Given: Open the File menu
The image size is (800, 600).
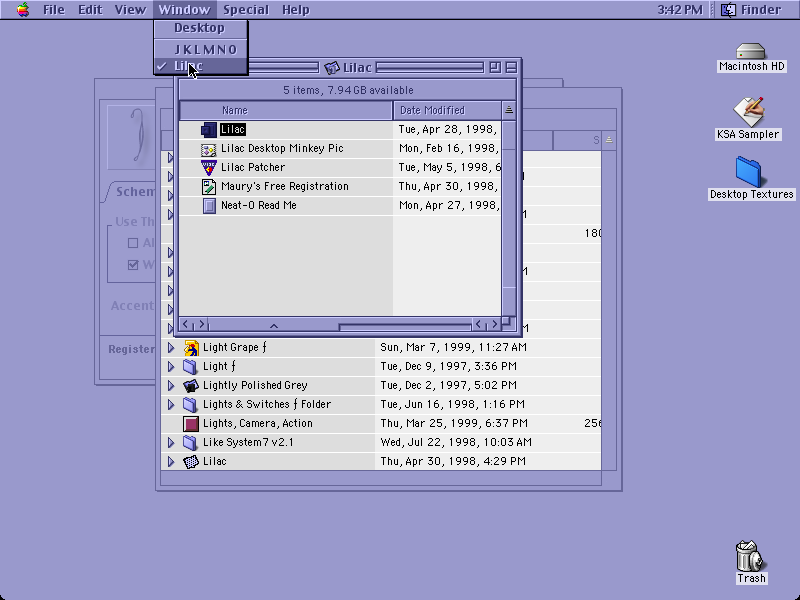Looking at the screenshot, I should (x=54, y=10).
